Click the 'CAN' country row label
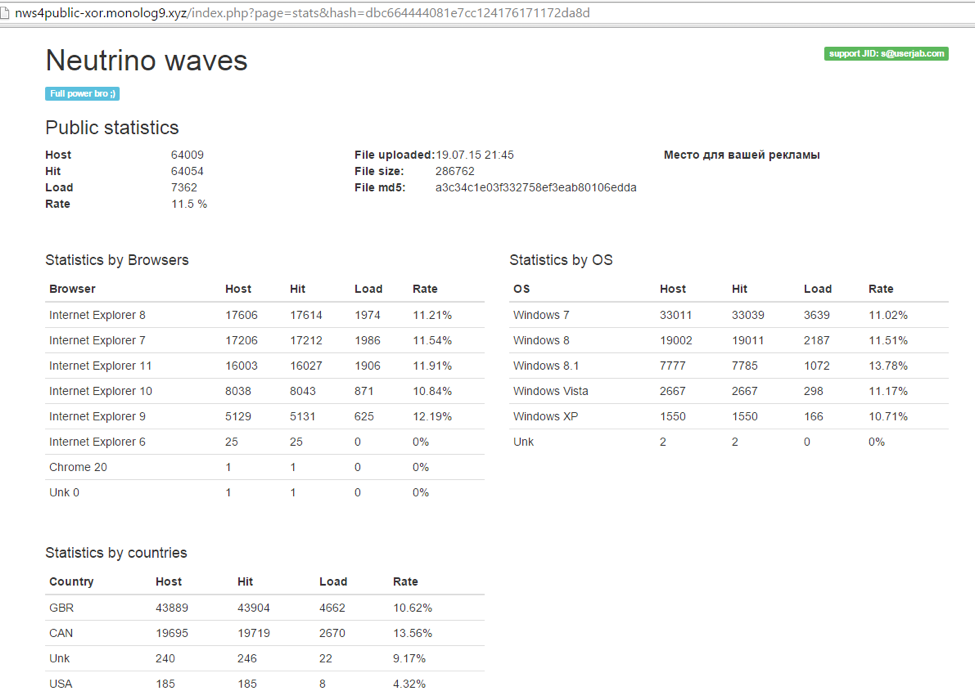The image size is (975, 696). tap(61, 633)
